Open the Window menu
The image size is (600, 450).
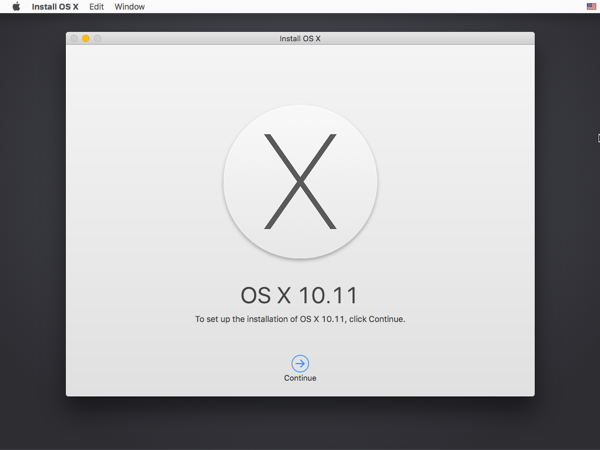click(129, 7)
